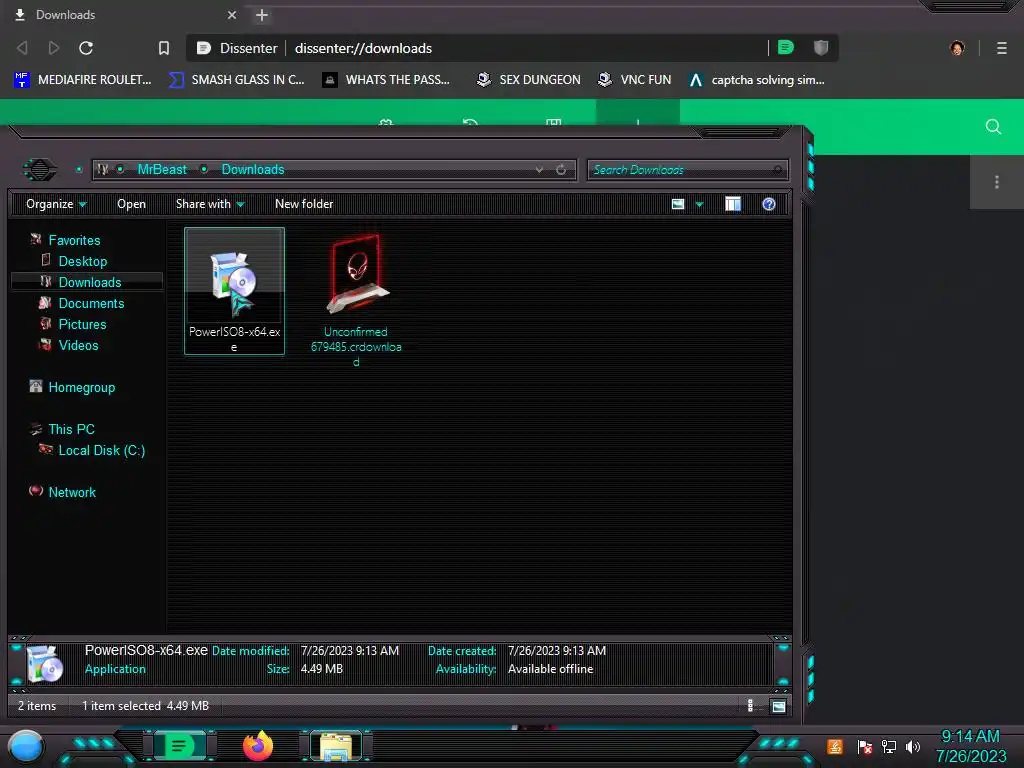The width and height of the screenshot is (1024, 768).
Task: Open Firefox from the taskbar
Action: point(258,746)
